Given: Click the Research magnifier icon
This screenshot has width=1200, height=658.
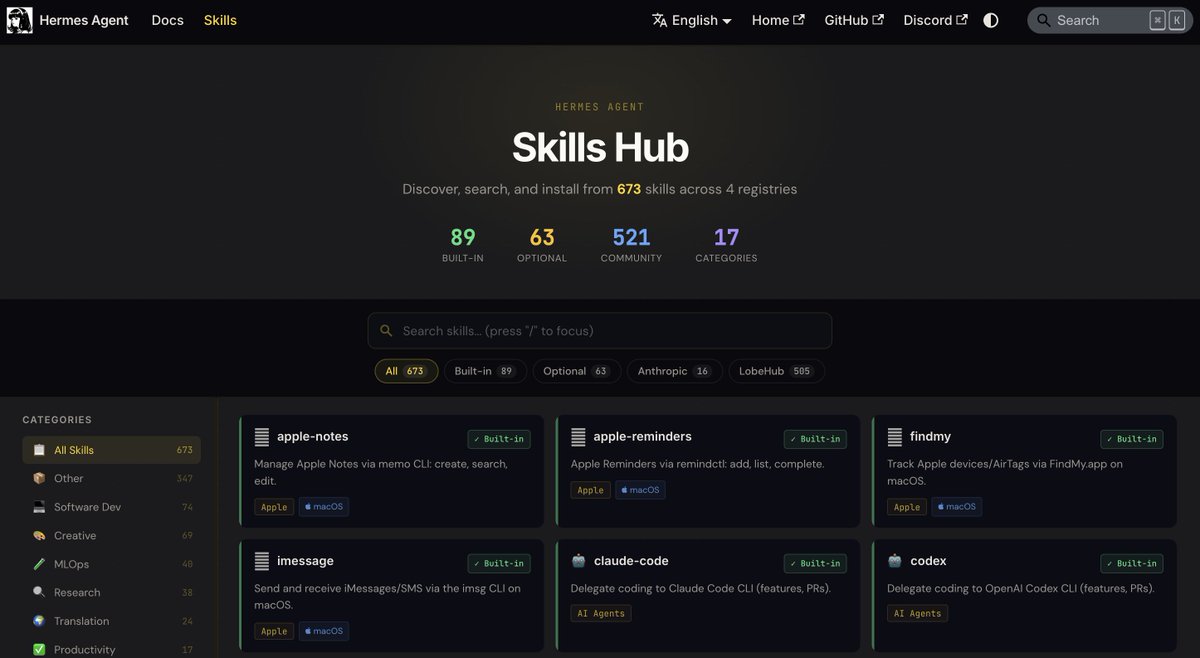Looking at the screenshot, I should coord(39,593).
